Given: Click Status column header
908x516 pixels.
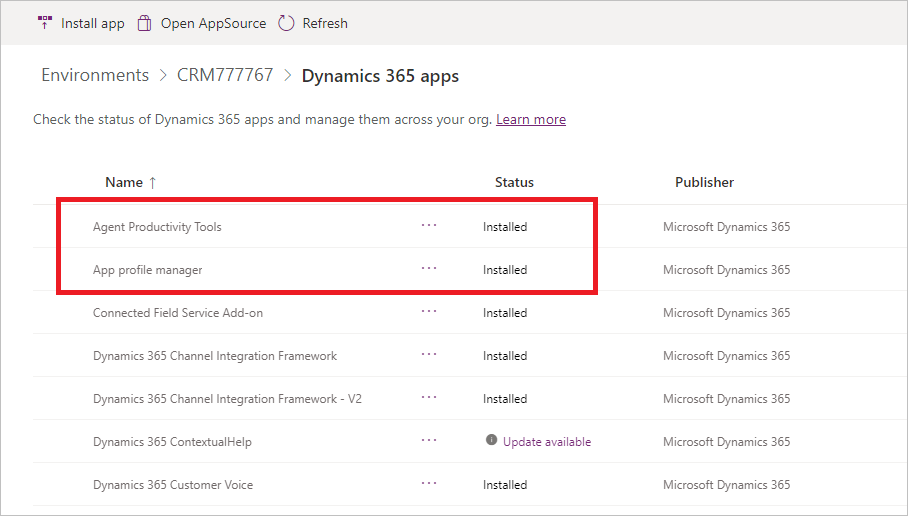Looking at the screenshot, I should (x=514, y=182).
